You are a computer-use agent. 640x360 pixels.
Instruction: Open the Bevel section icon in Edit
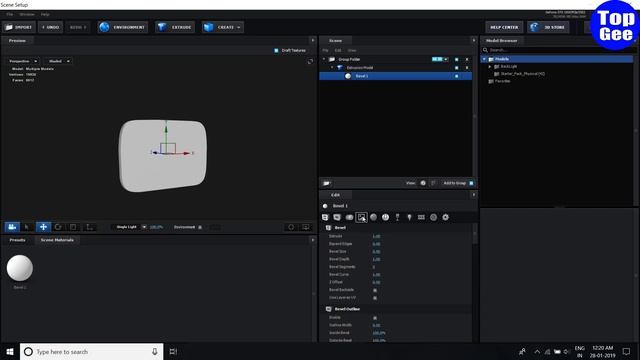[325, 217]
